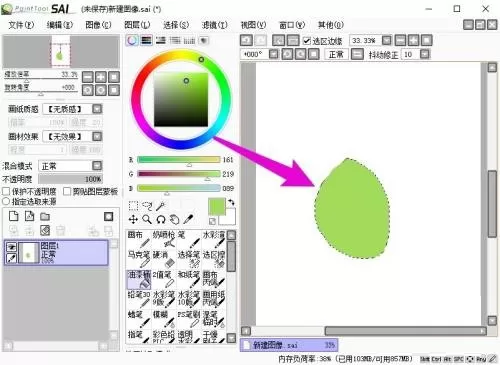The width and height of the screenshot is (500, 365).
Task: Adjust the R color slider
Action: click(x=179, y=160)
